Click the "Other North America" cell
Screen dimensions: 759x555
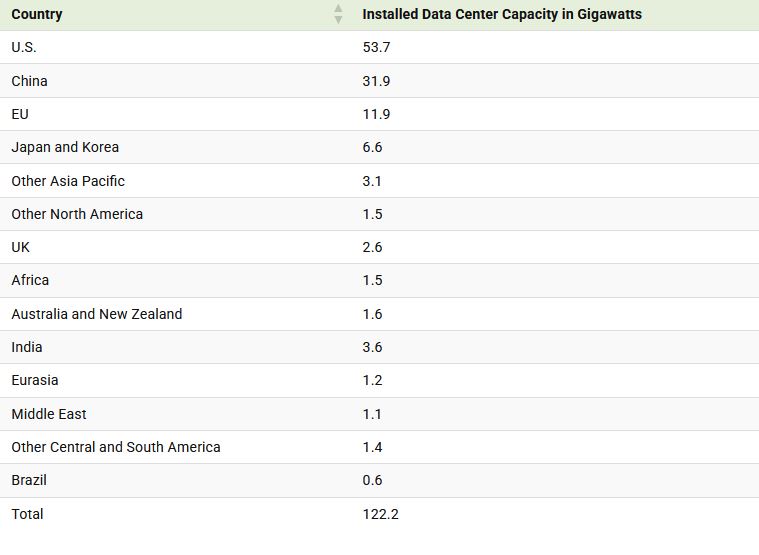(77, 214)
